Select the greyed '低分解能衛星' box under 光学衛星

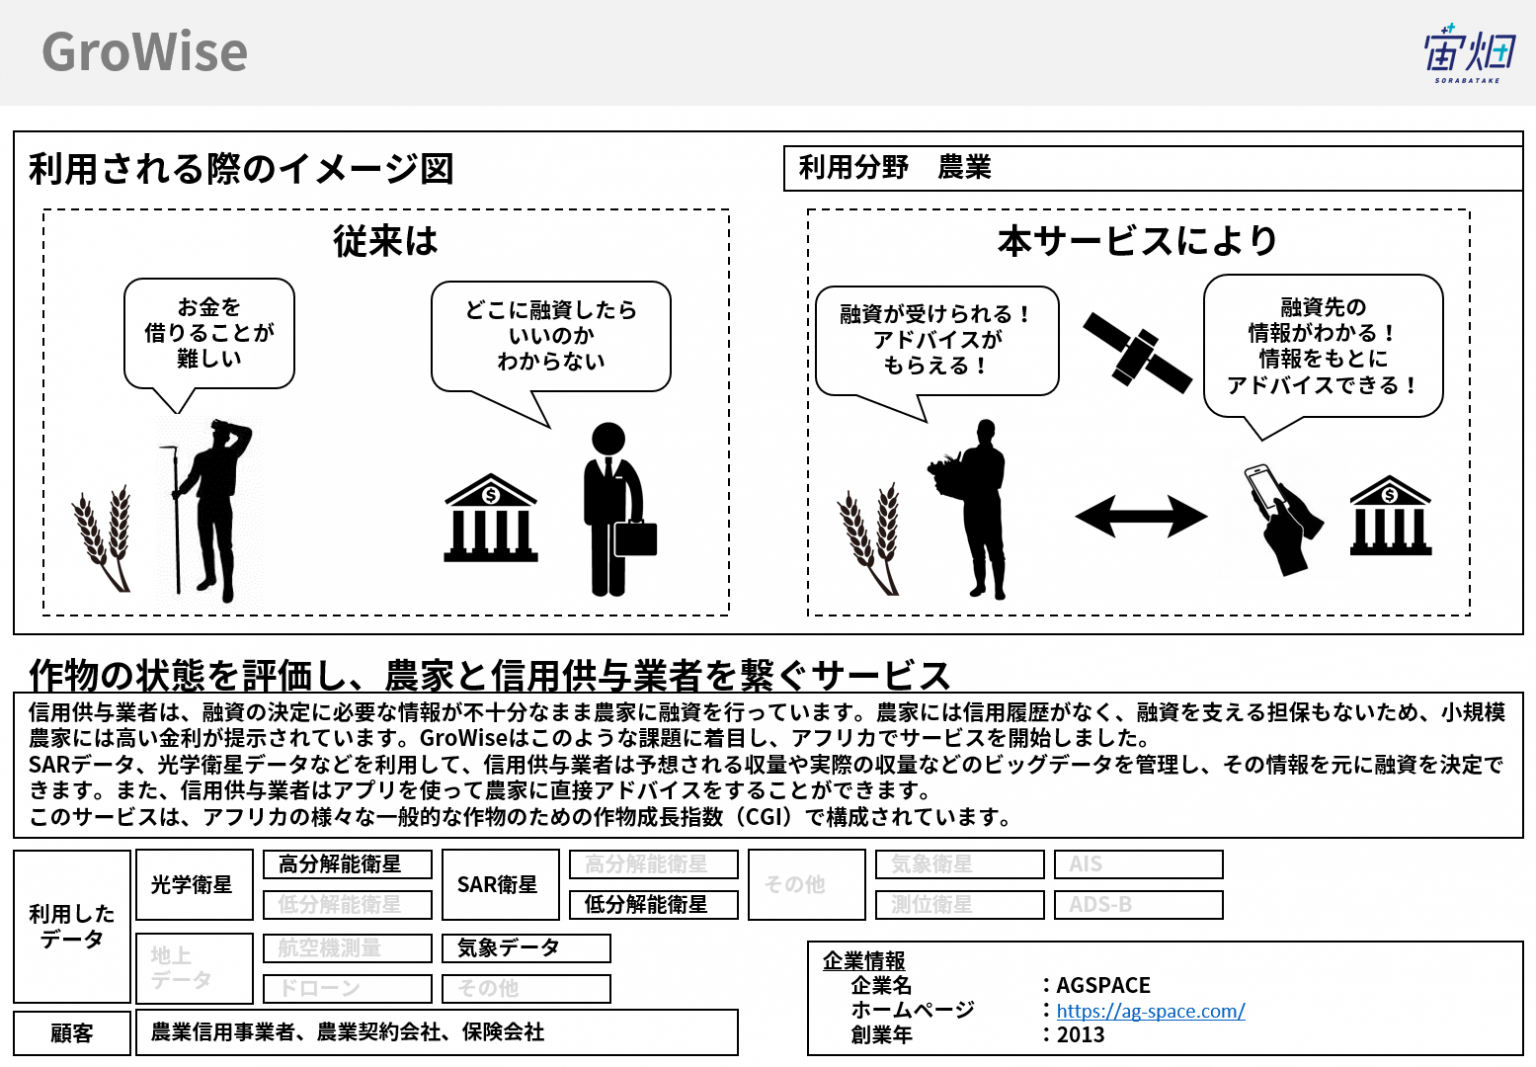pyautogui.click(x=348, y=904)
